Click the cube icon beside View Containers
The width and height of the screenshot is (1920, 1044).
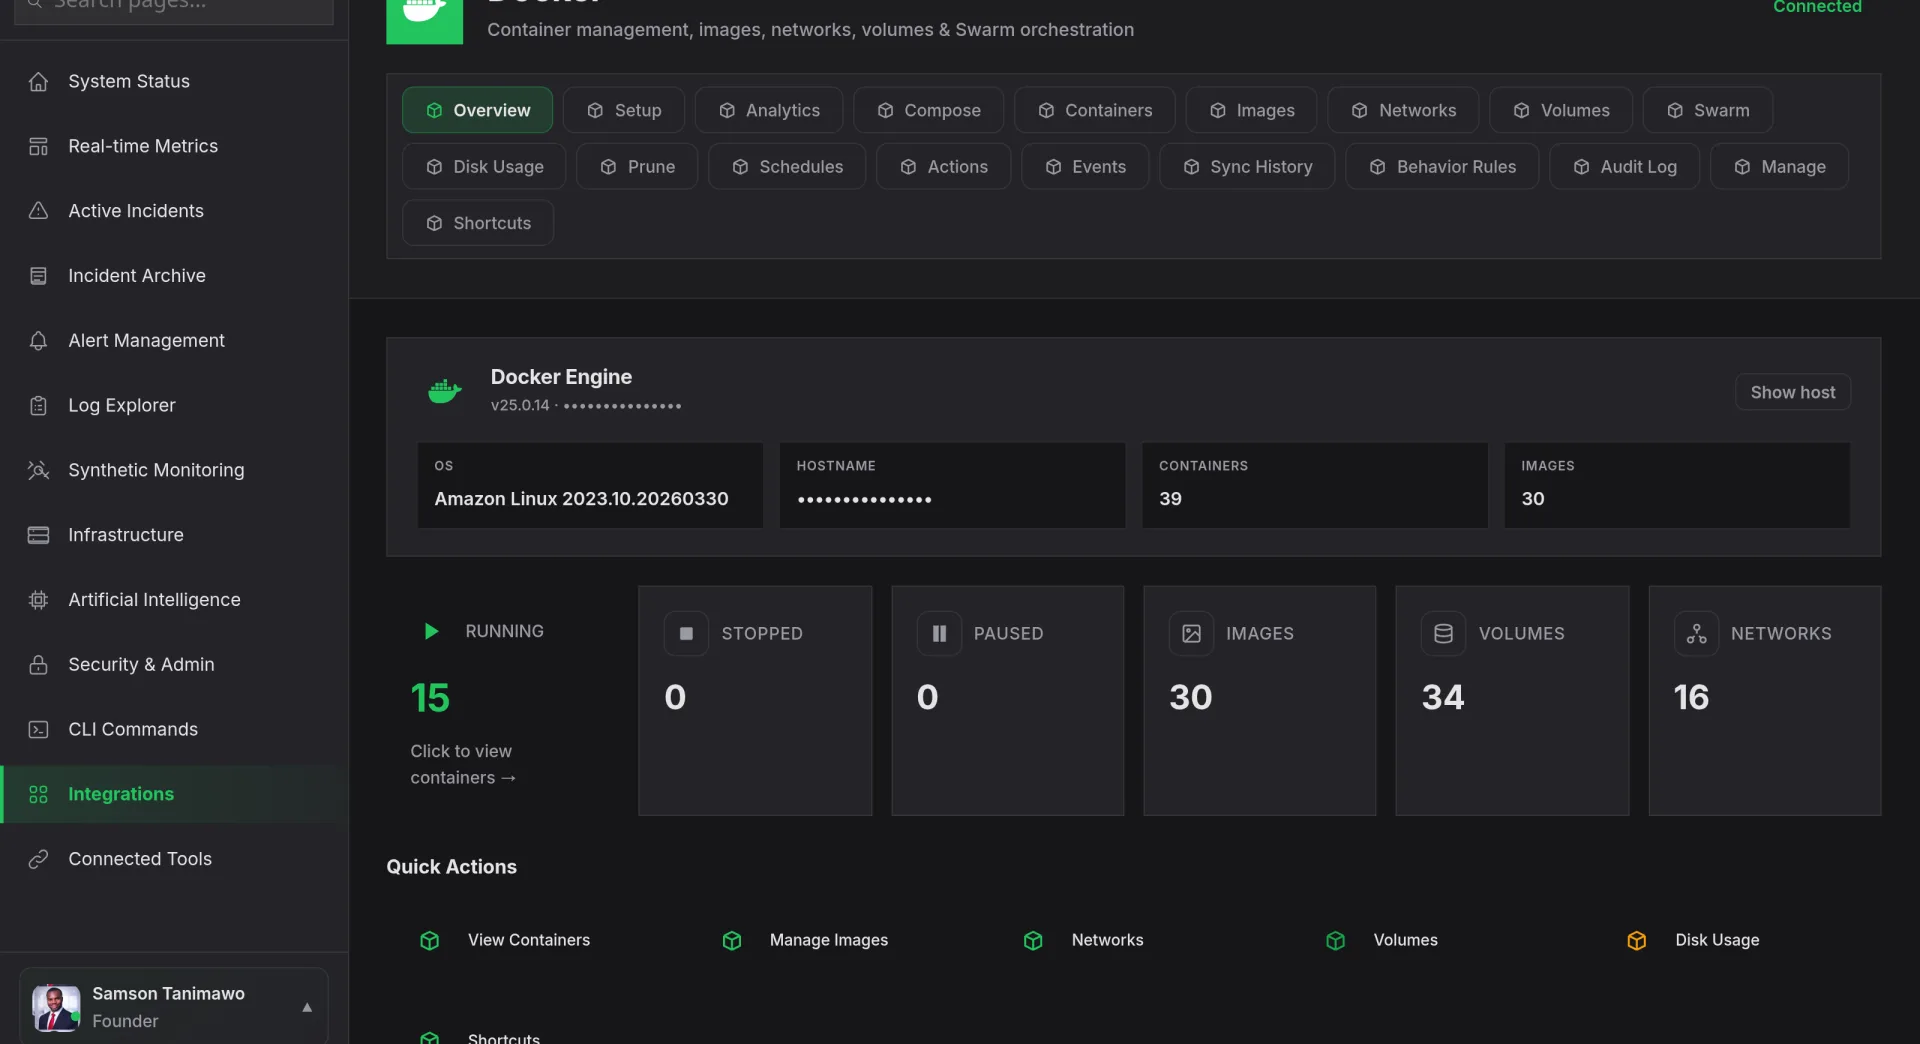click(430, 941)
